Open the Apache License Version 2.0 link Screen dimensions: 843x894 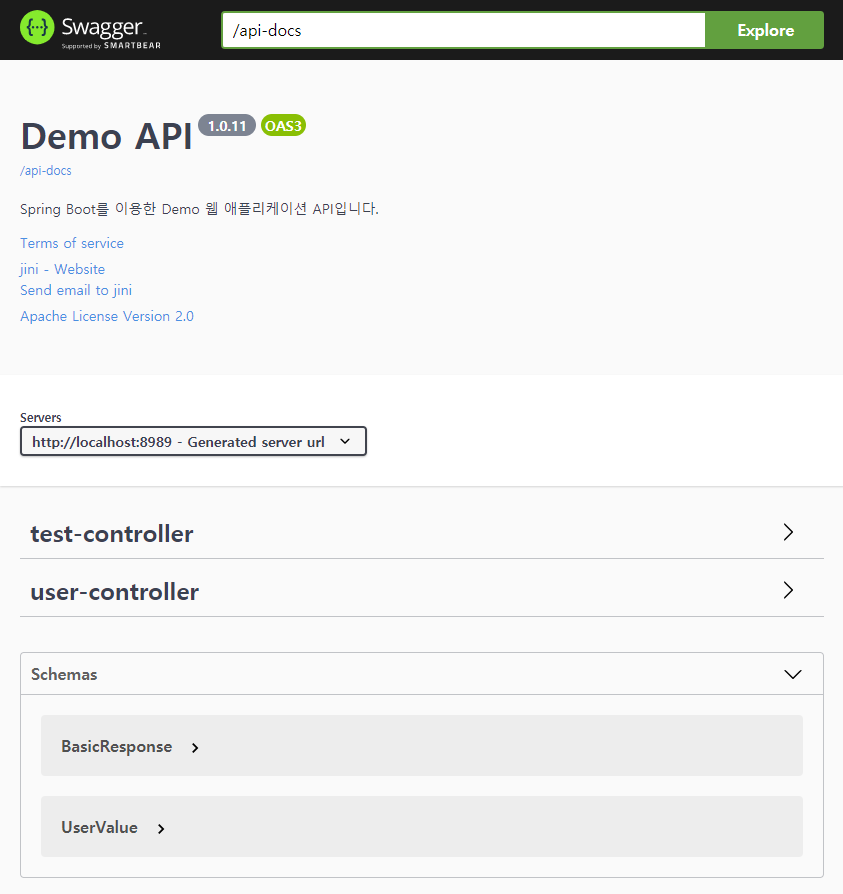(x=106, y=316)
